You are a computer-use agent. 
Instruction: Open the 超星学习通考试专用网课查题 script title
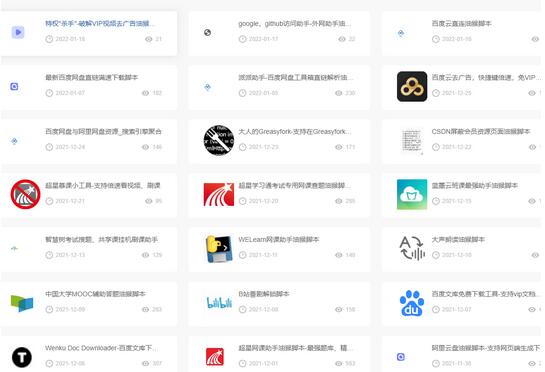tap(294, 186)
